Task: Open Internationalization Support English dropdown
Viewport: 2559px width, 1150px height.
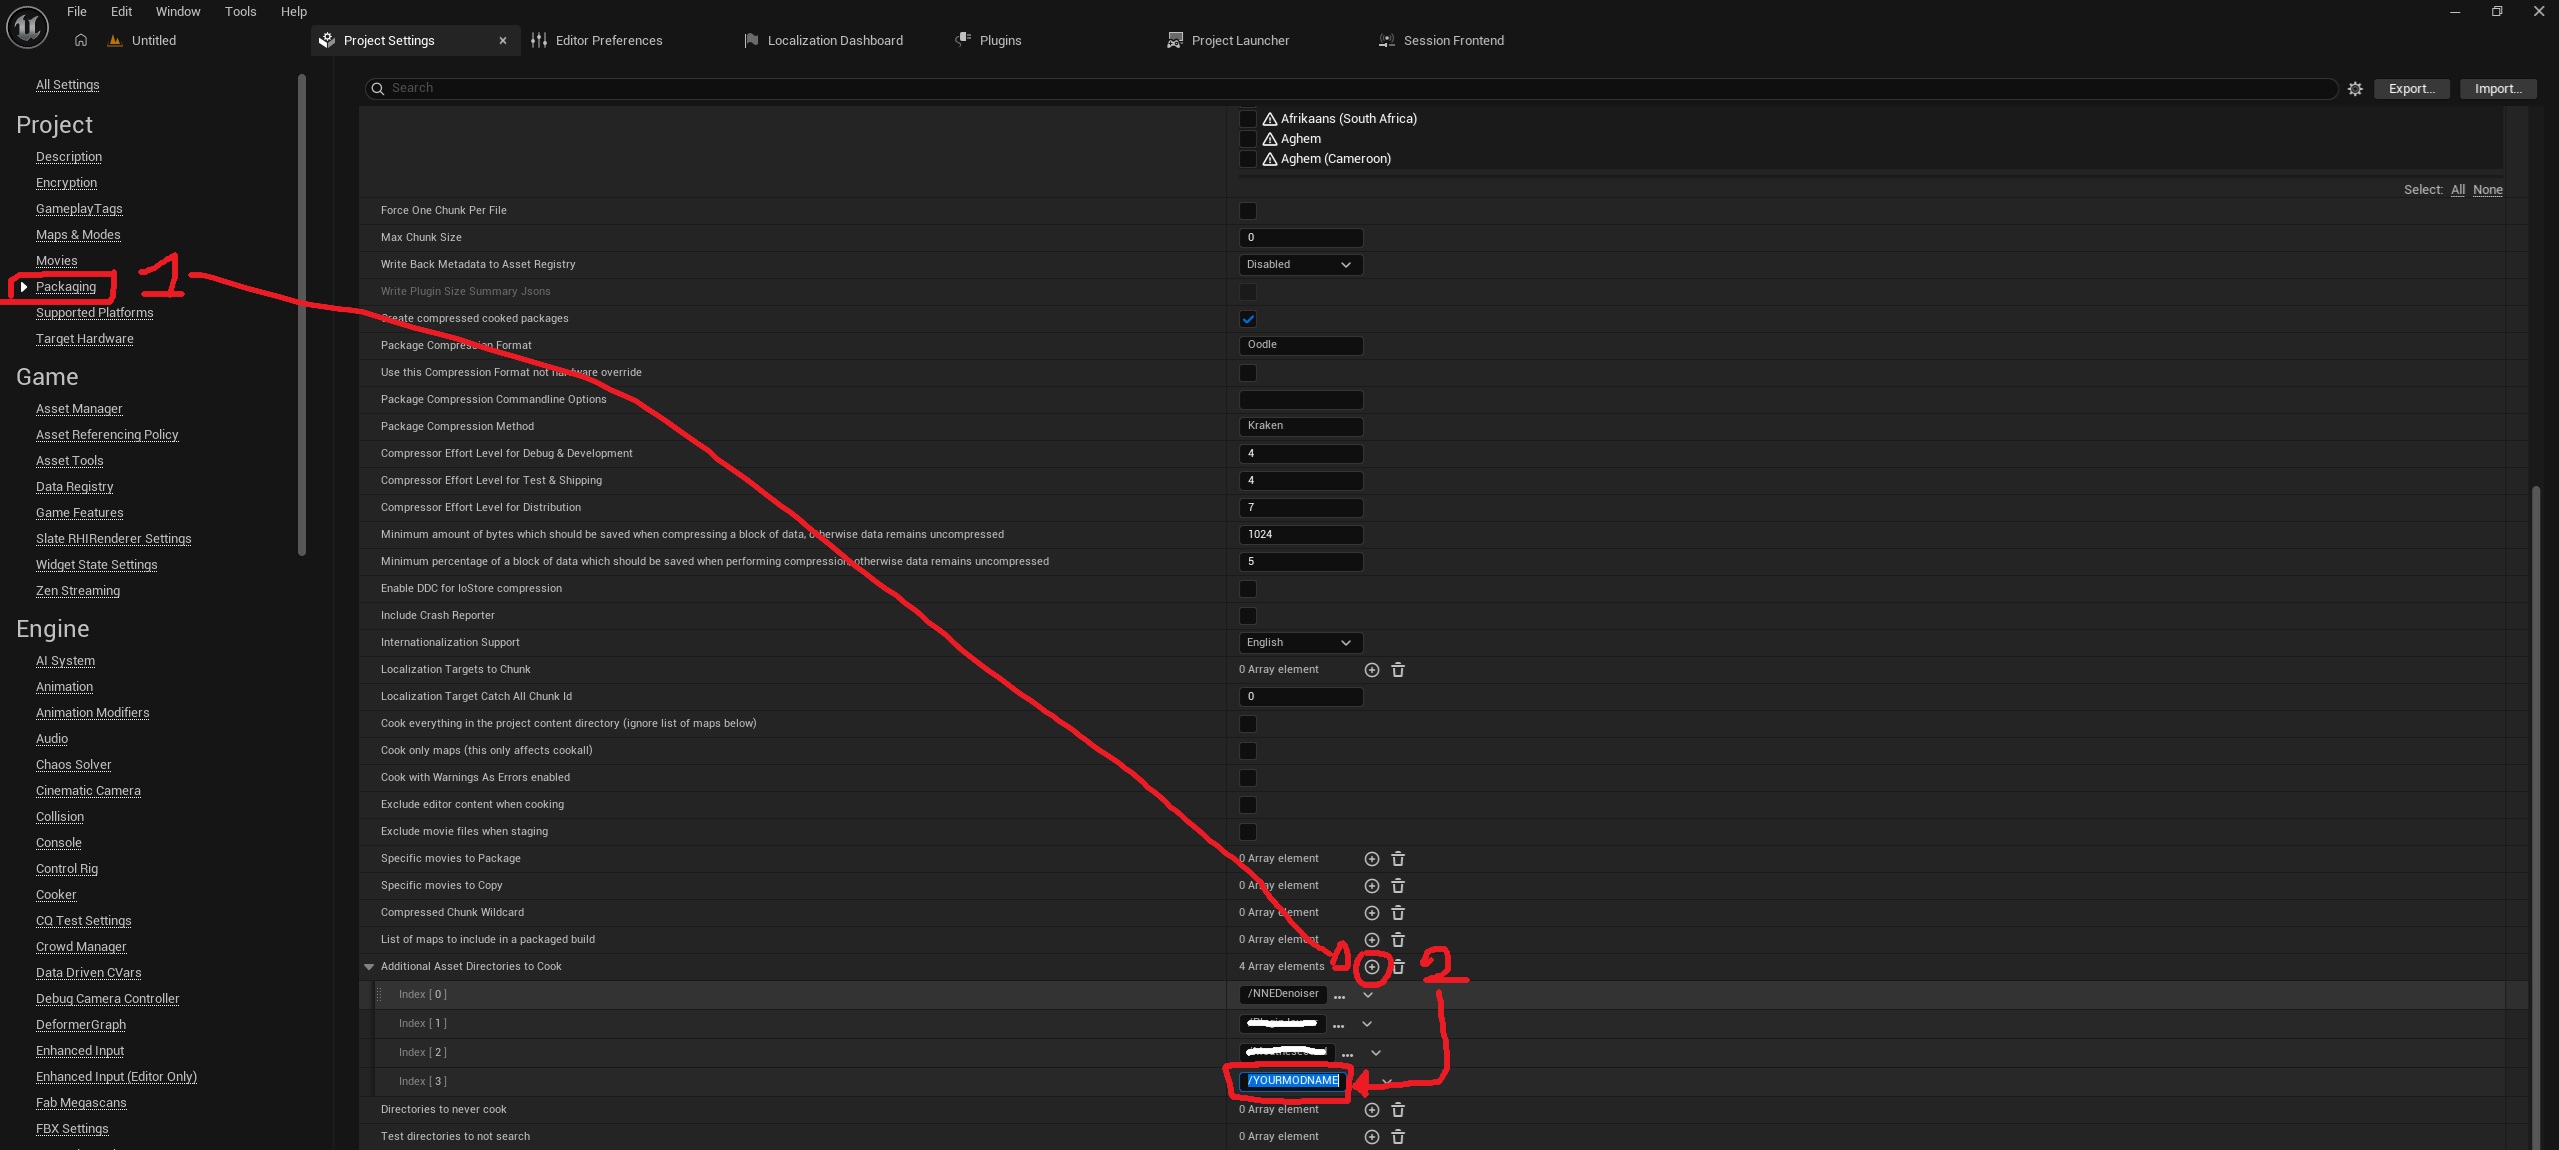Action: click(x=1301, y=643)
